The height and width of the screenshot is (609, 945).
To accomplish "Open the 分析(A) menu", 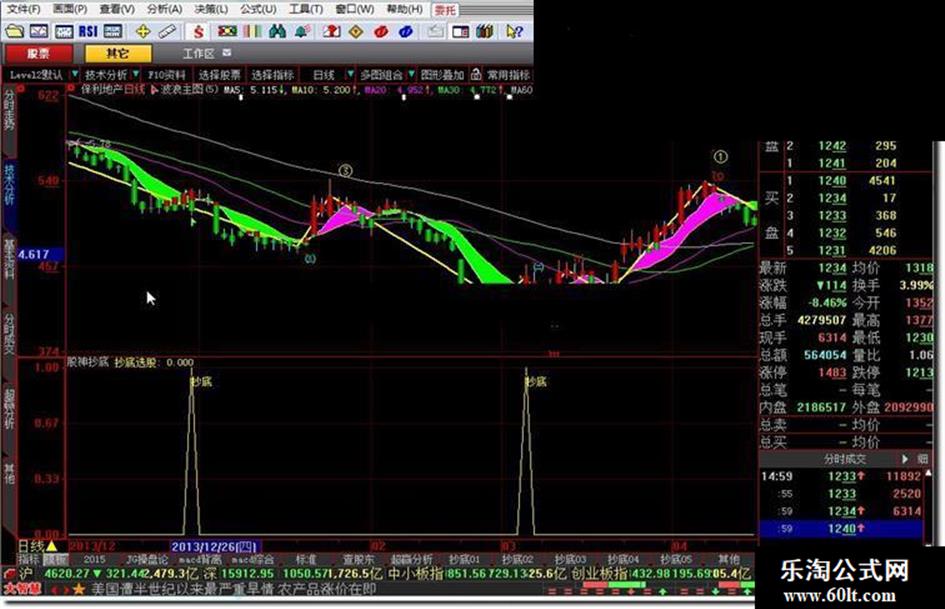I will pyautogui.click(x=164, y=9).
